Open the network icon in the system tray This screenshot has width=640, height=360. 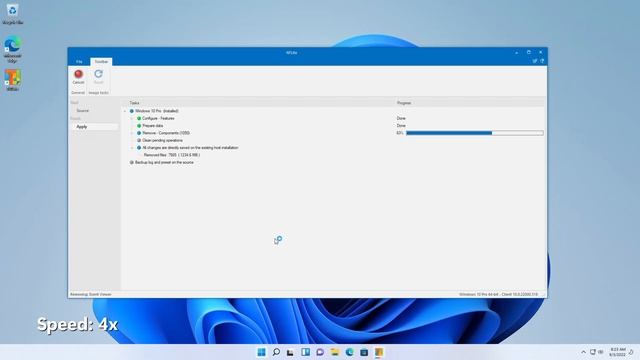pos(593,352)
